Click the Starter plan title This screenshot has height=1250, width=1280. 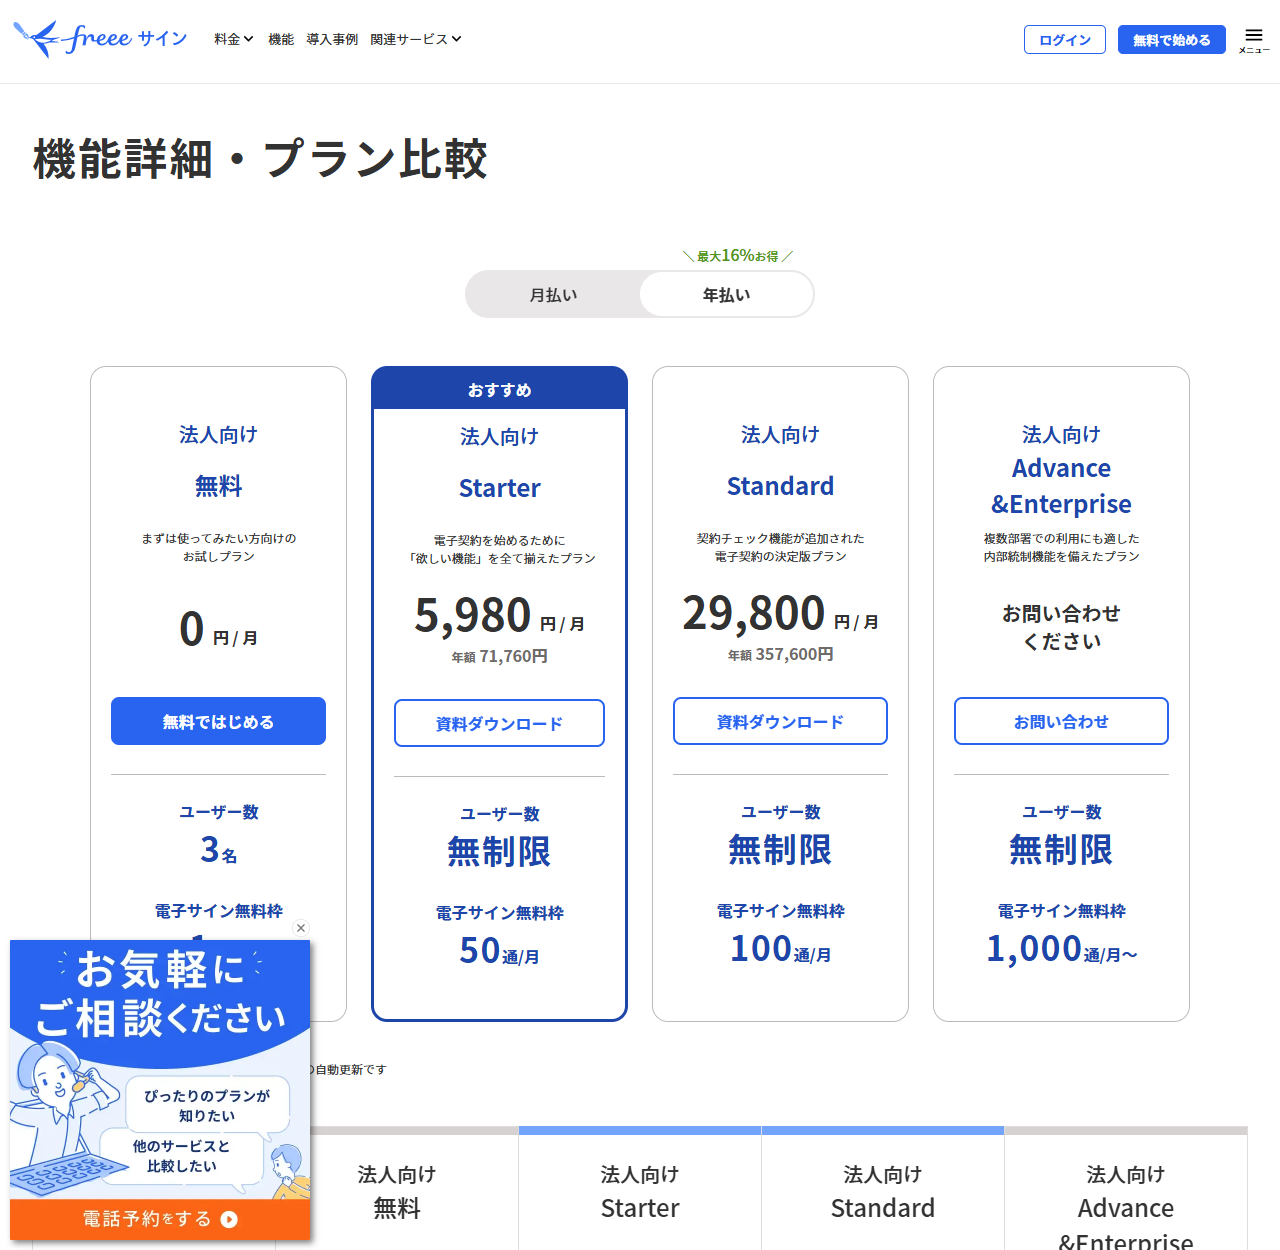499,488
